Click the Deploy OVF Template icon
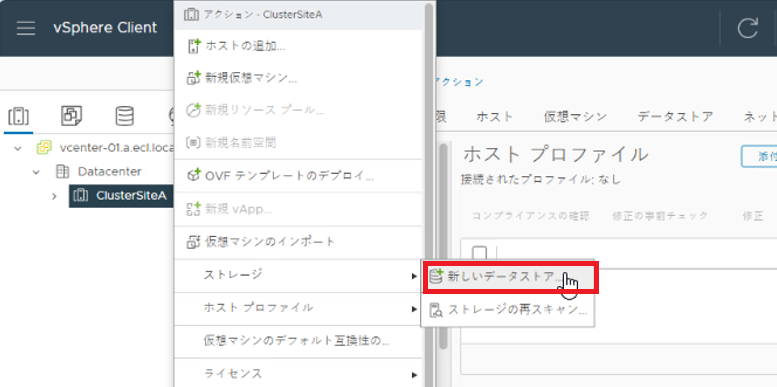The width and height of the screenshot is (777, 387). [x=193, y=176]
